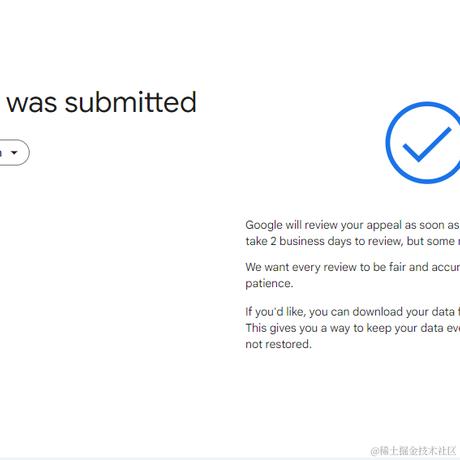Click the word 'patience.'
The image size is (460, 460).
coord(269,284)
